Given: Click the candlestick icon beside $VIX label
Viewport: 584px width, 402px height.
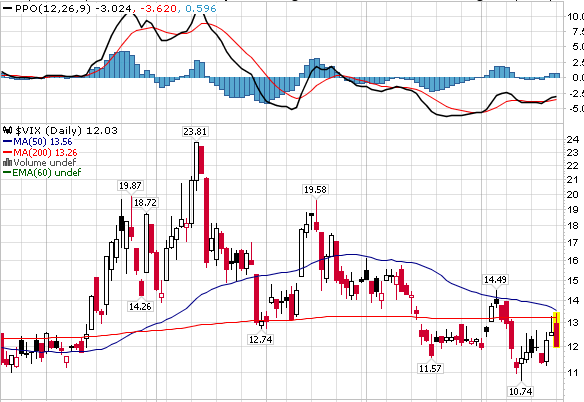Looking at the screenshot, I should click(7, 130).
